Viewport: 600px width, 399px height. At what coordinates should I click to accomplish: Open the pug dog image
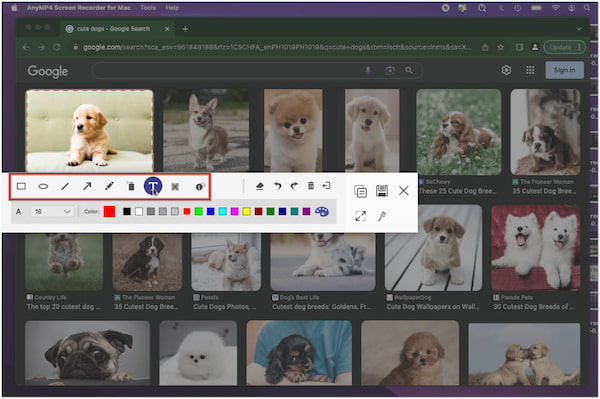pyautogui.click(x=88, y=353)
